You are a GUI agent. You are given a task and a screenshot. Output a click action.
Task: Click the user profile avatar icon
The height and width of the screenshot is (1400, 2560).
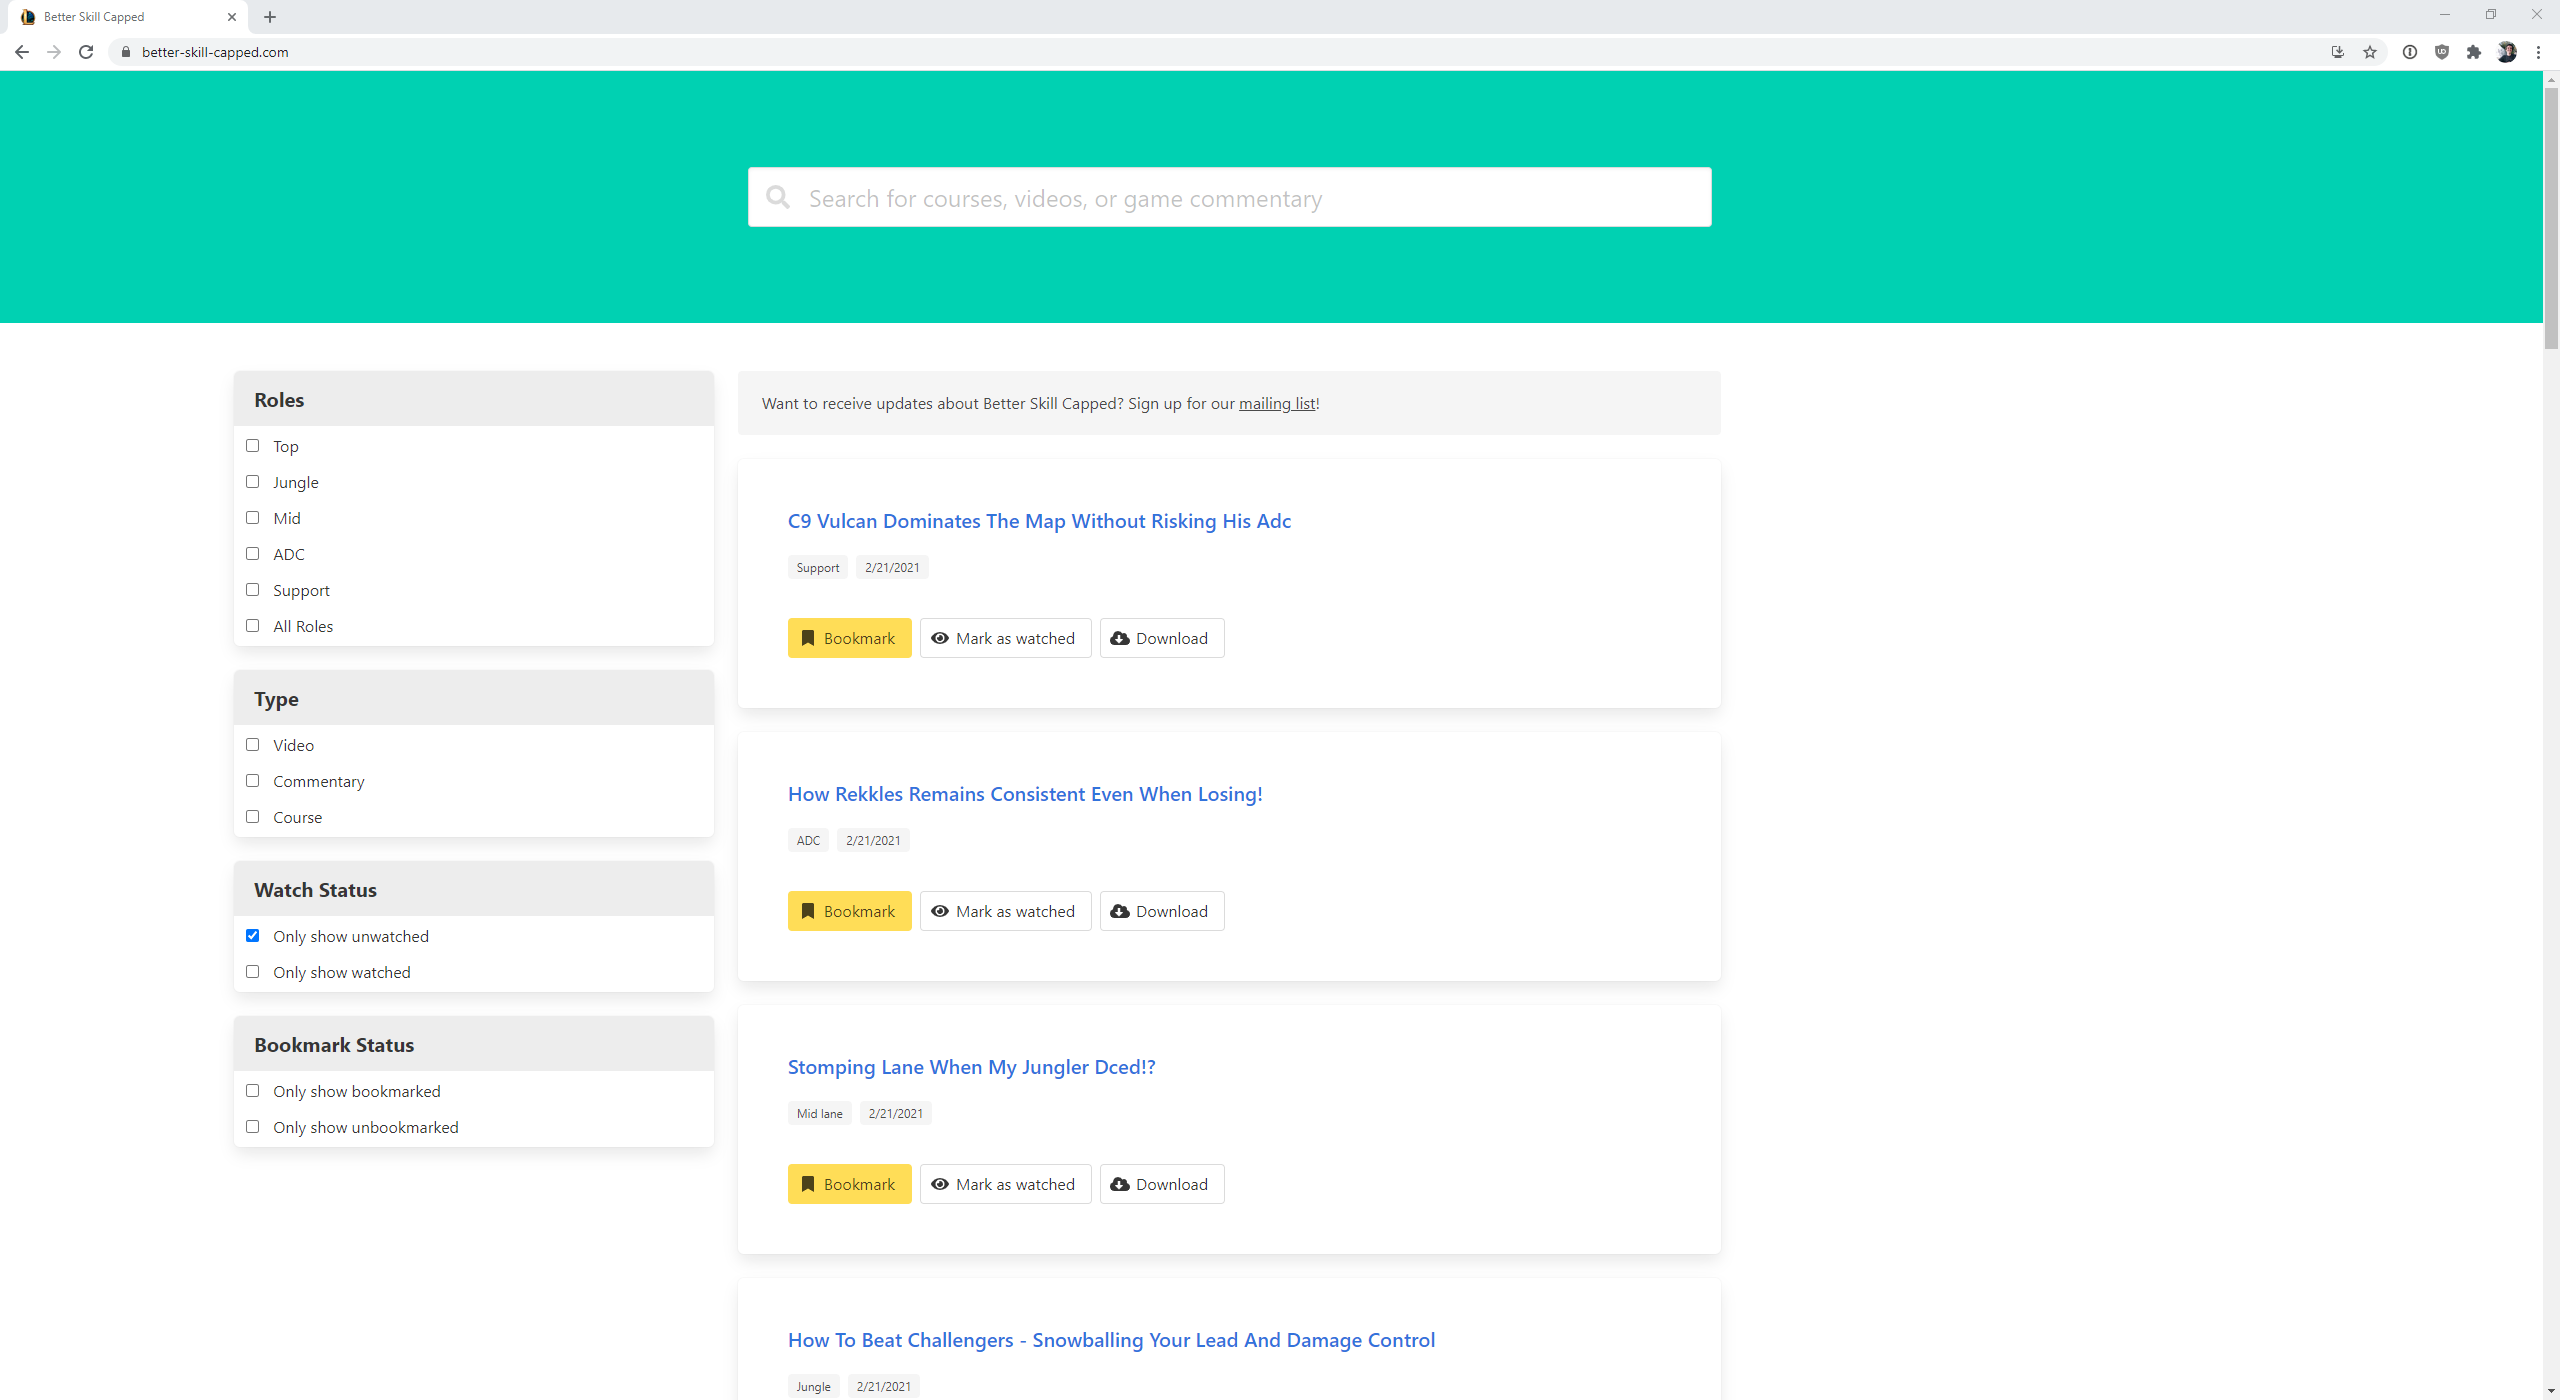[x=2506, y=52]
